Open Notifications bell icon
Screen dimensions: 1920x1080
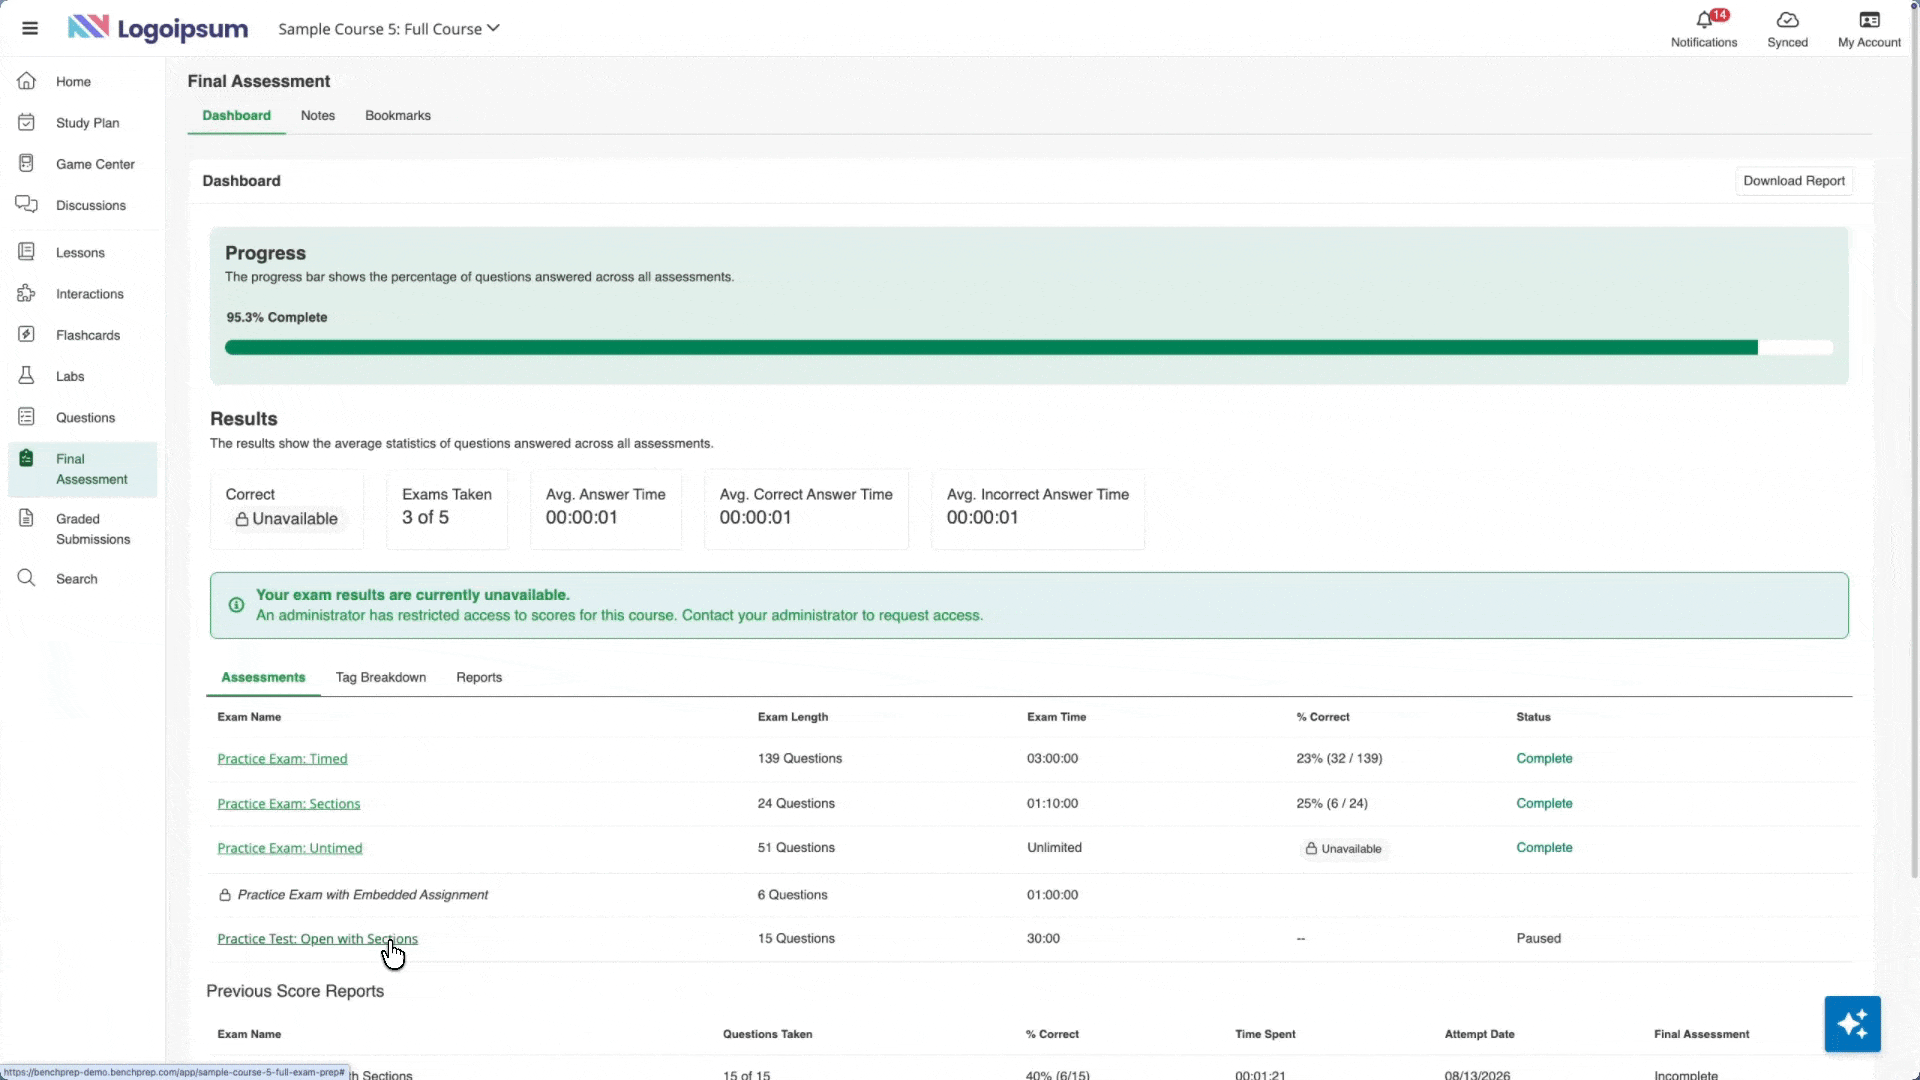click(1704, 20)
